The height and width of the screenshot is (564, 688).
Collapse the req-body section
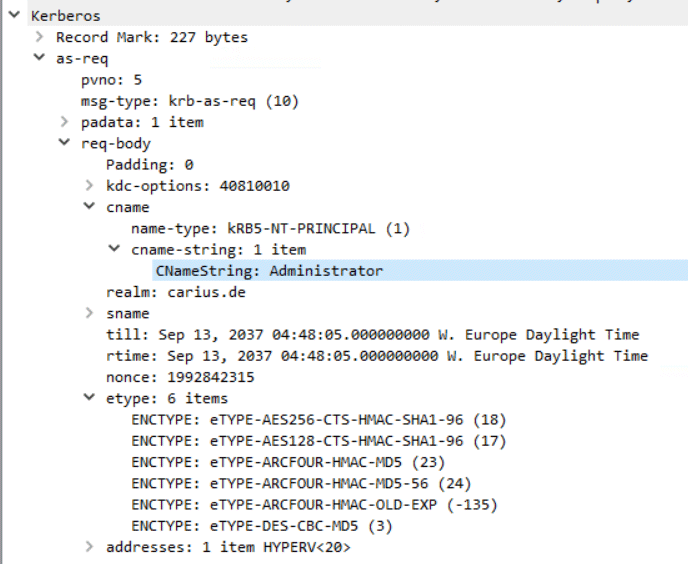pyautogui.click(x=64, y=142)
